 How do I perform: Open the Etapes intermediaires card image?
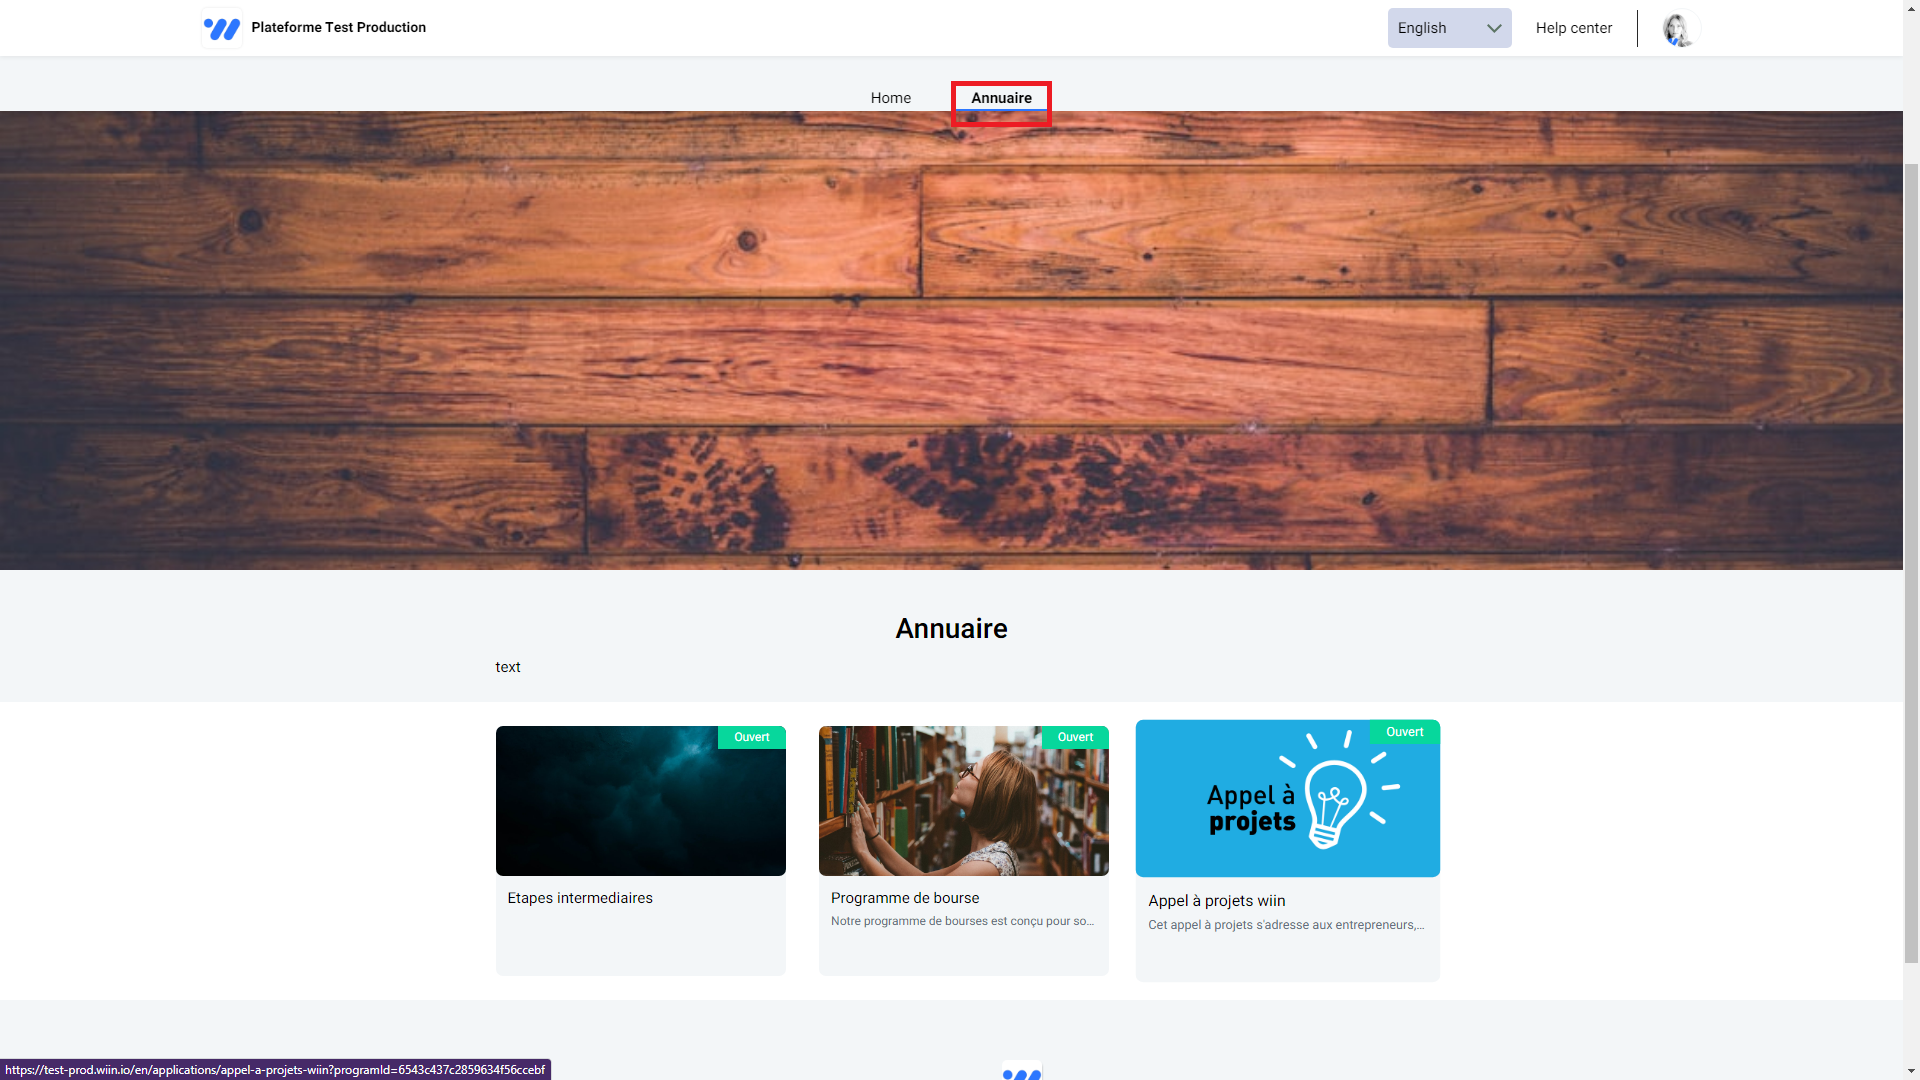(640, 801)
